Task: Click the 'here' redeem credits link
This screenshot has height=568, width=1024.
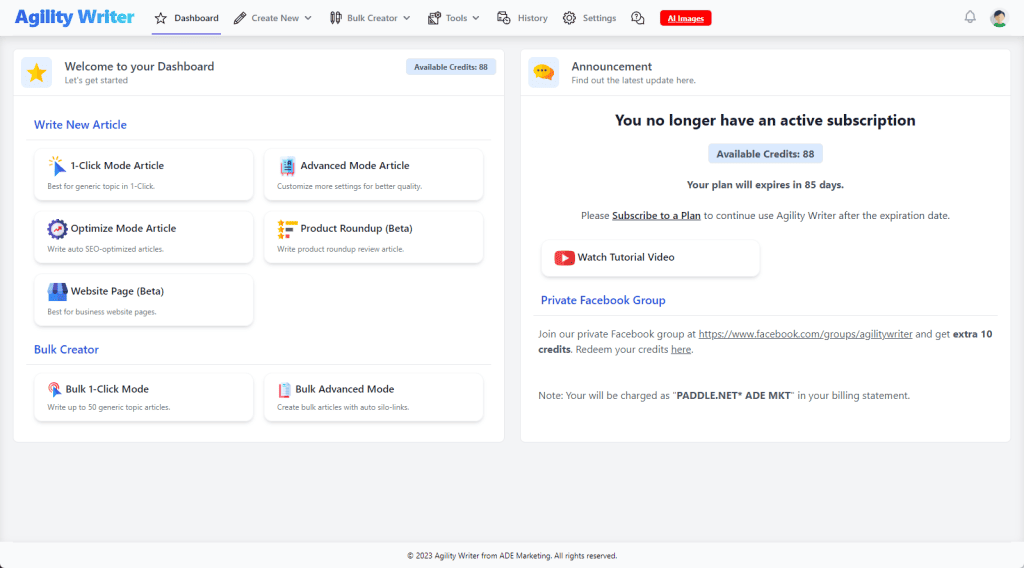Action: pos(681,350)
